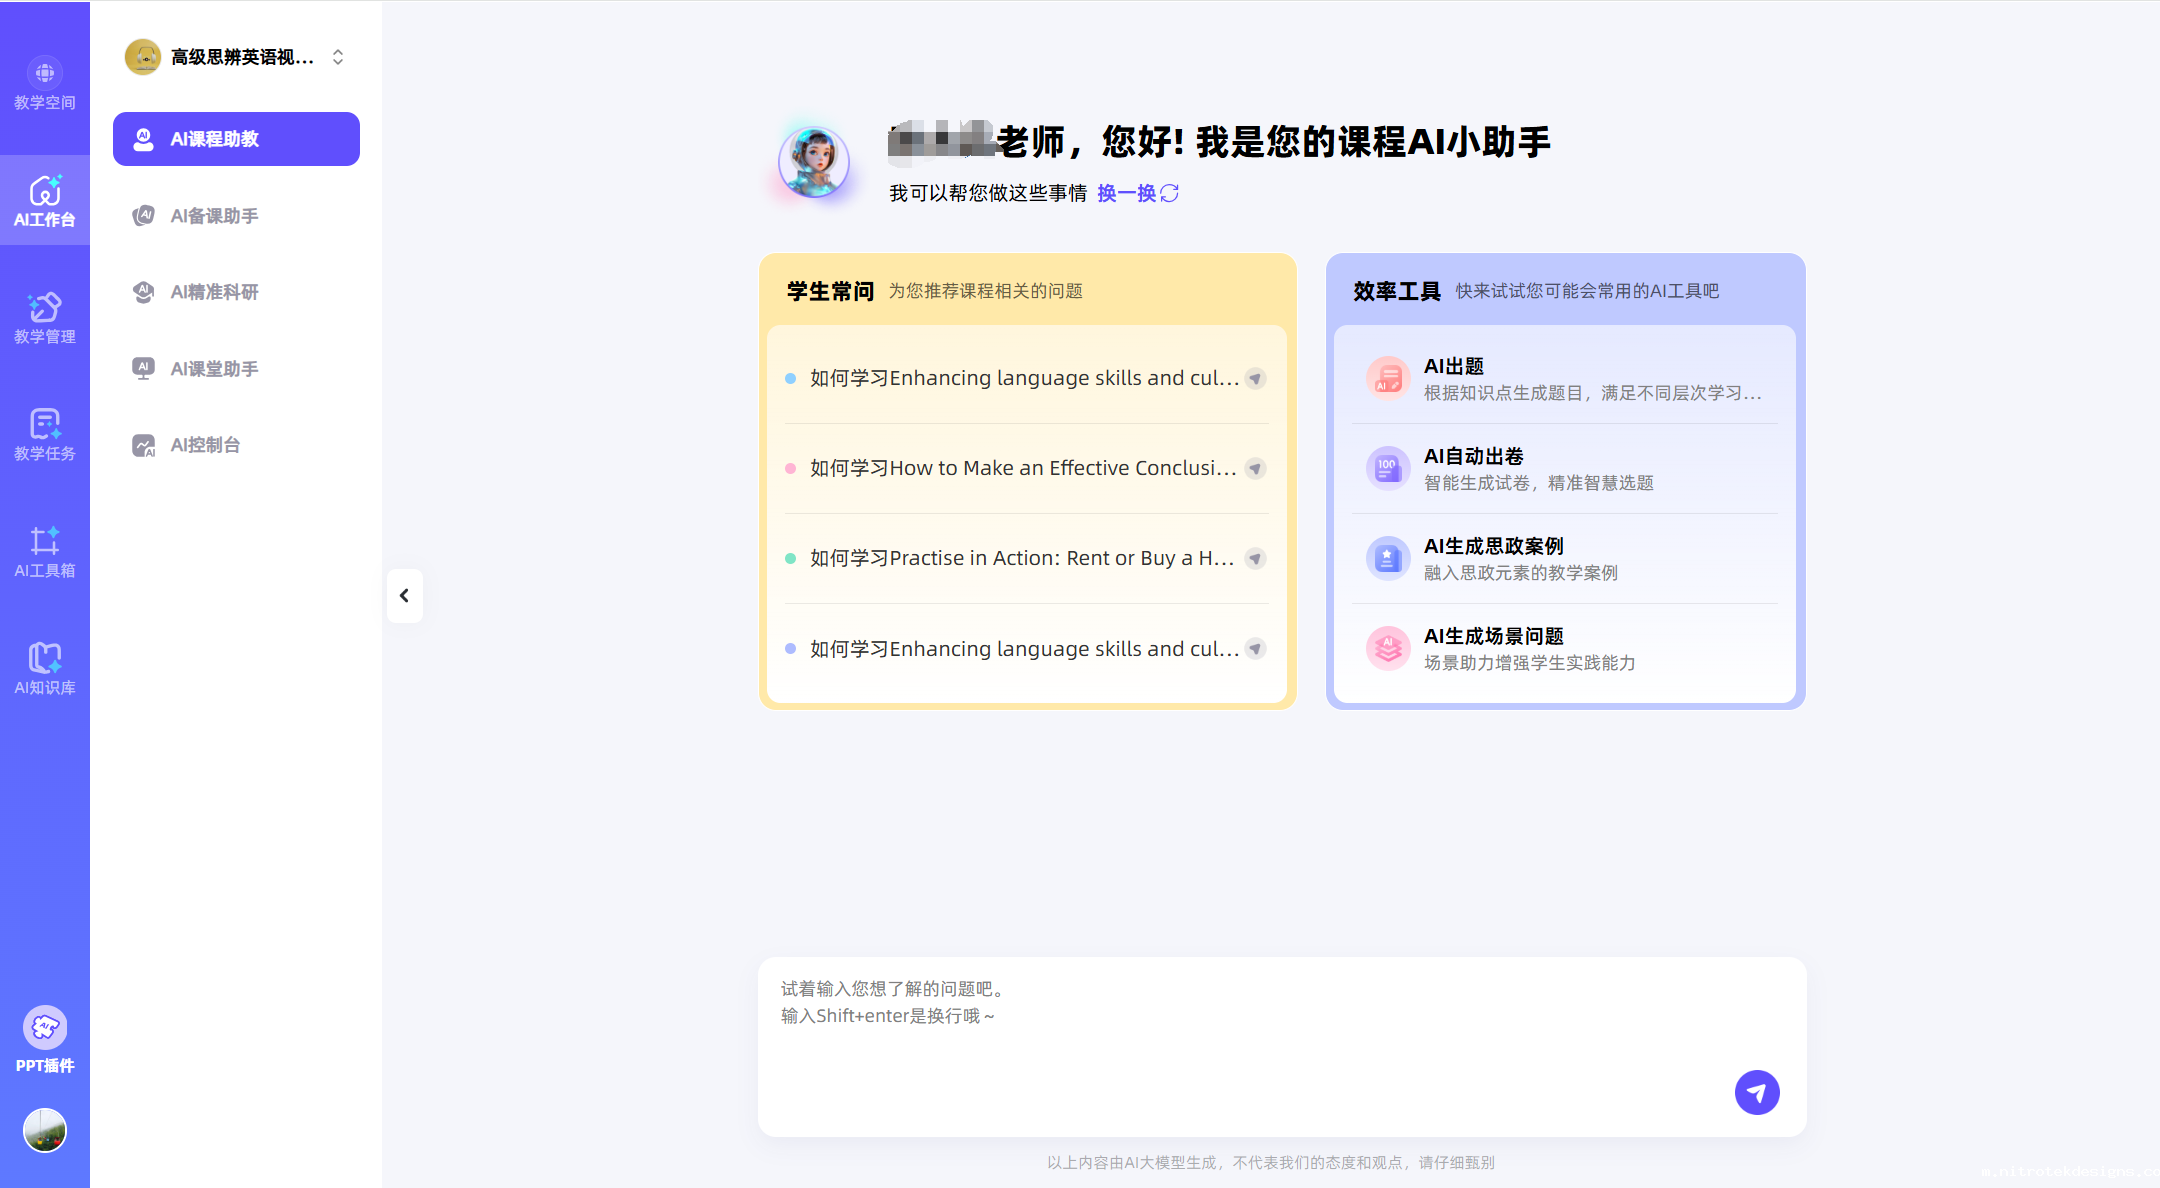2160x1188 pixels.
Task: Click the 换一换 link
Action: pos(1126,193)
